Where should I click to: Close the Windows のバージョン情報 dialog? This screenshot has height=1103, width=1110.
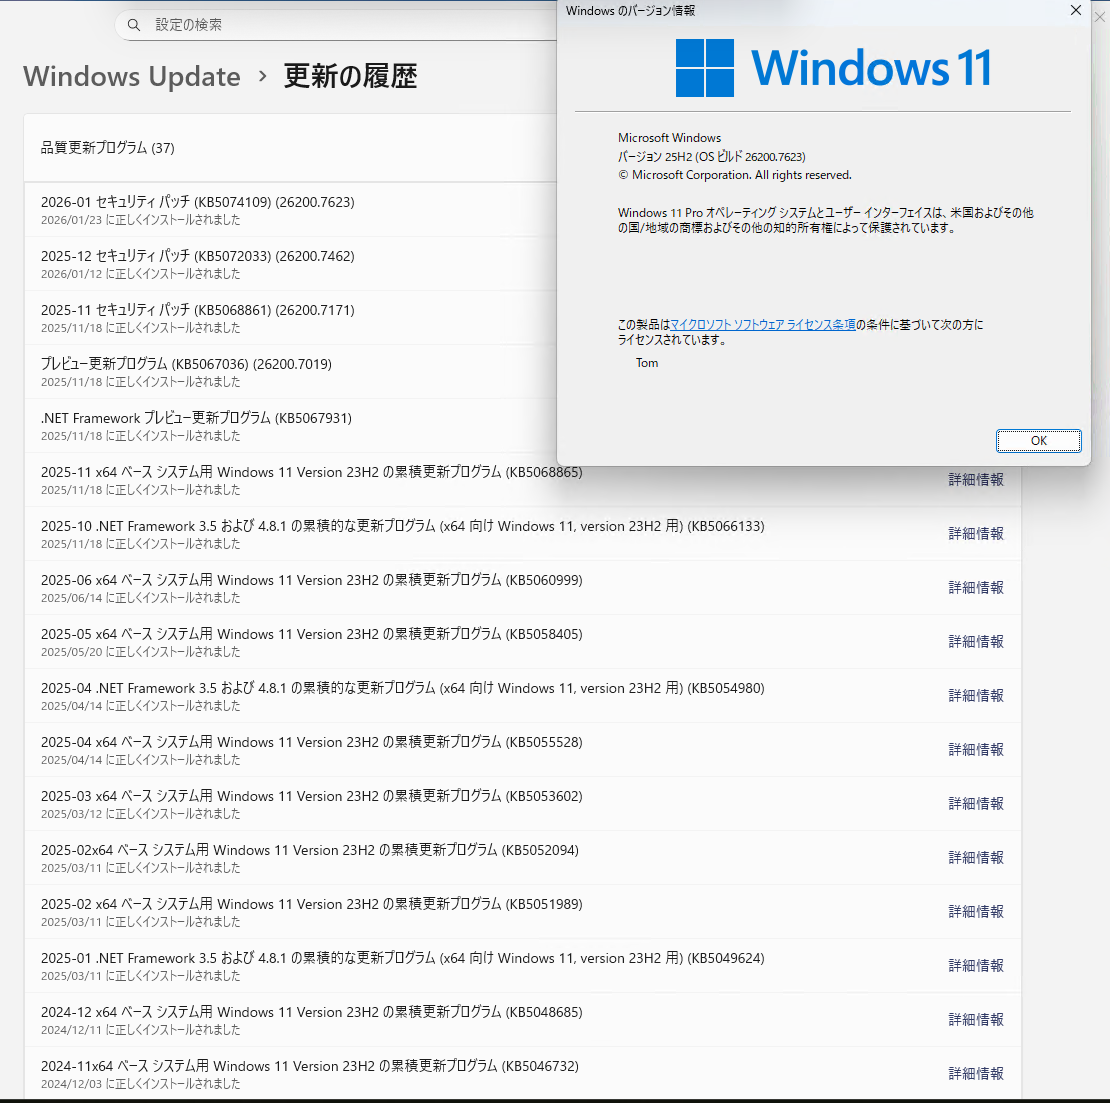pos(1075,11)
